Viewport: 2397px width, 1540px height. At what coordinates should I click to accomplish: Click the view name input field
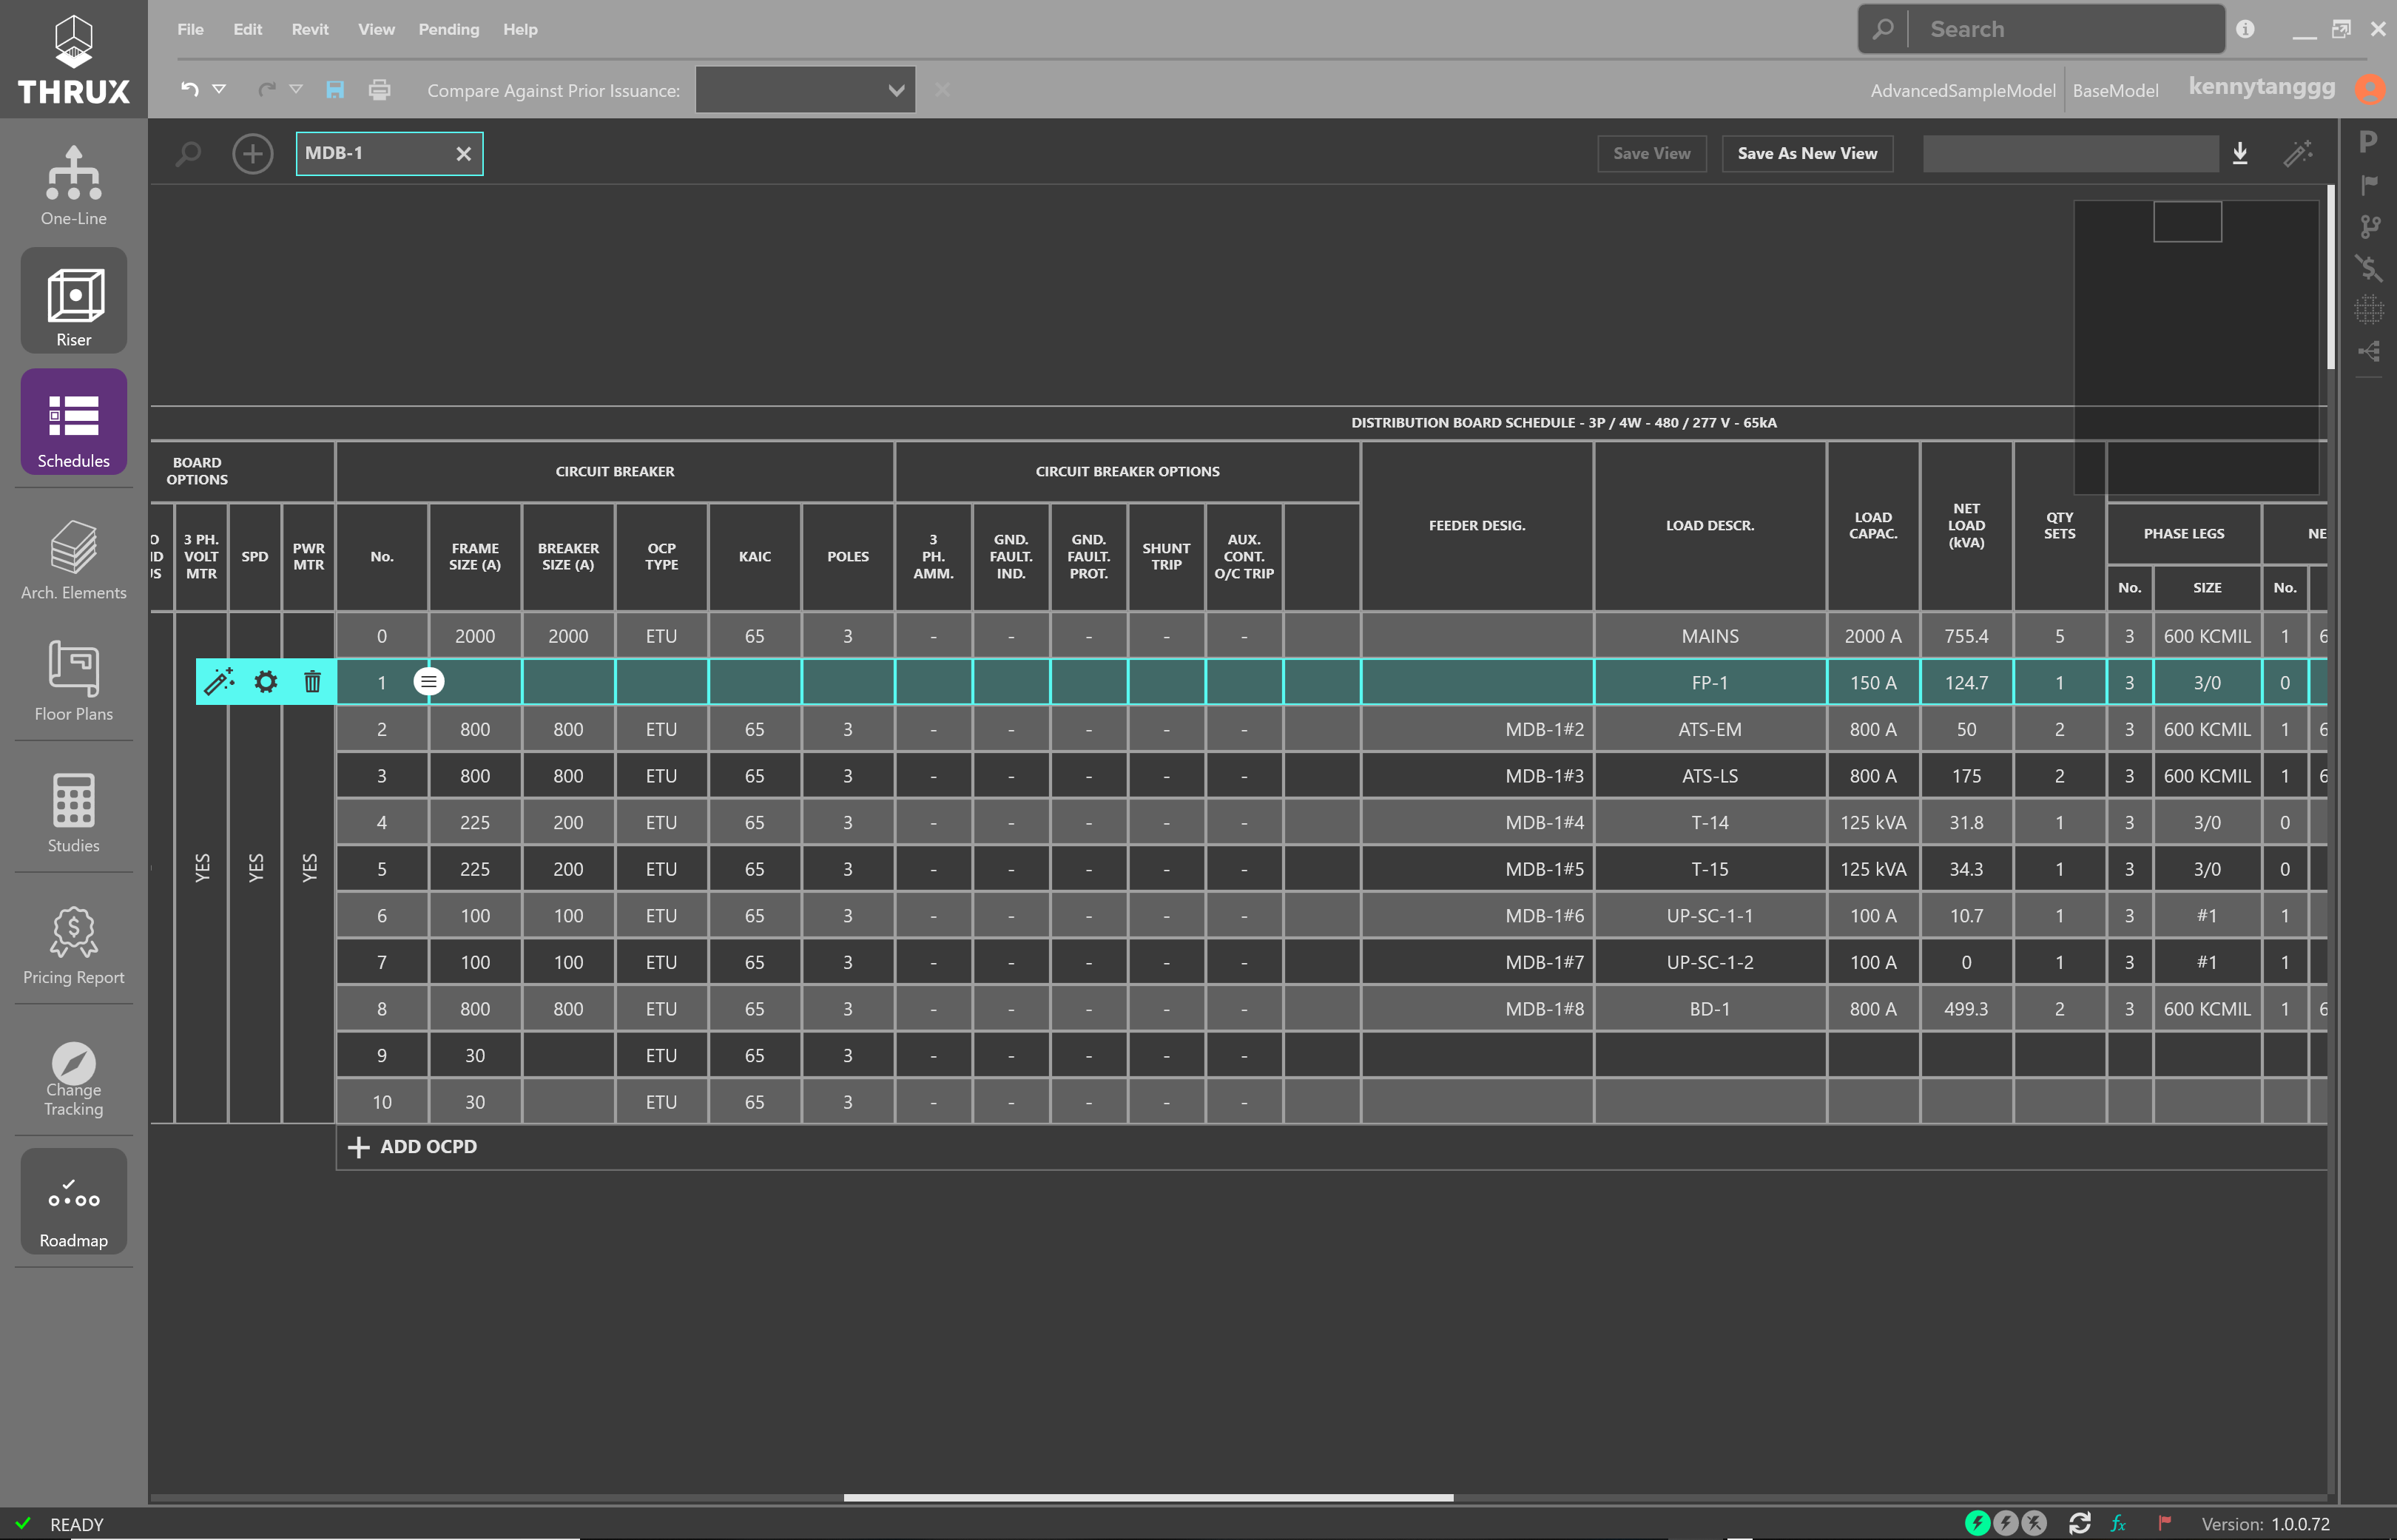(x=2070, y=153)
